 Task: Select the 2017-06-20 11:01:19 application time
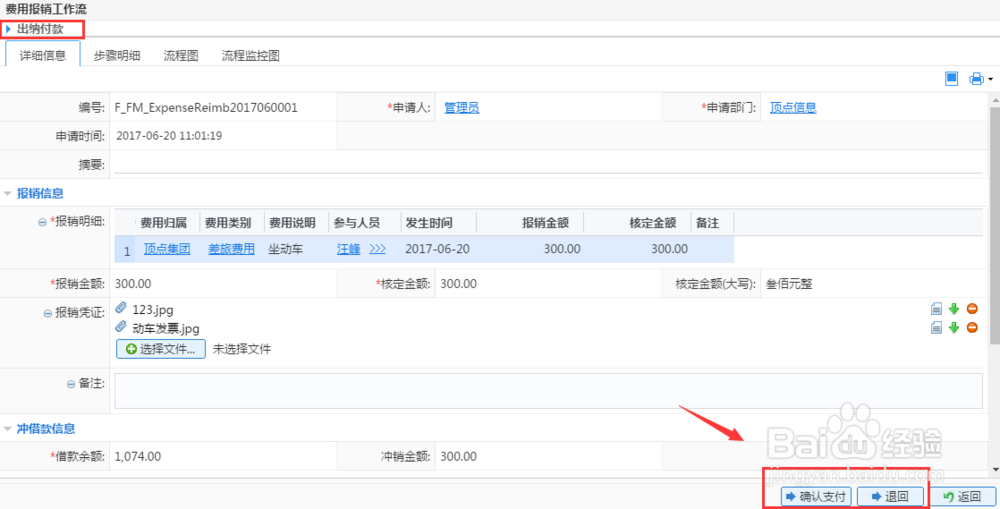[170, 136]
